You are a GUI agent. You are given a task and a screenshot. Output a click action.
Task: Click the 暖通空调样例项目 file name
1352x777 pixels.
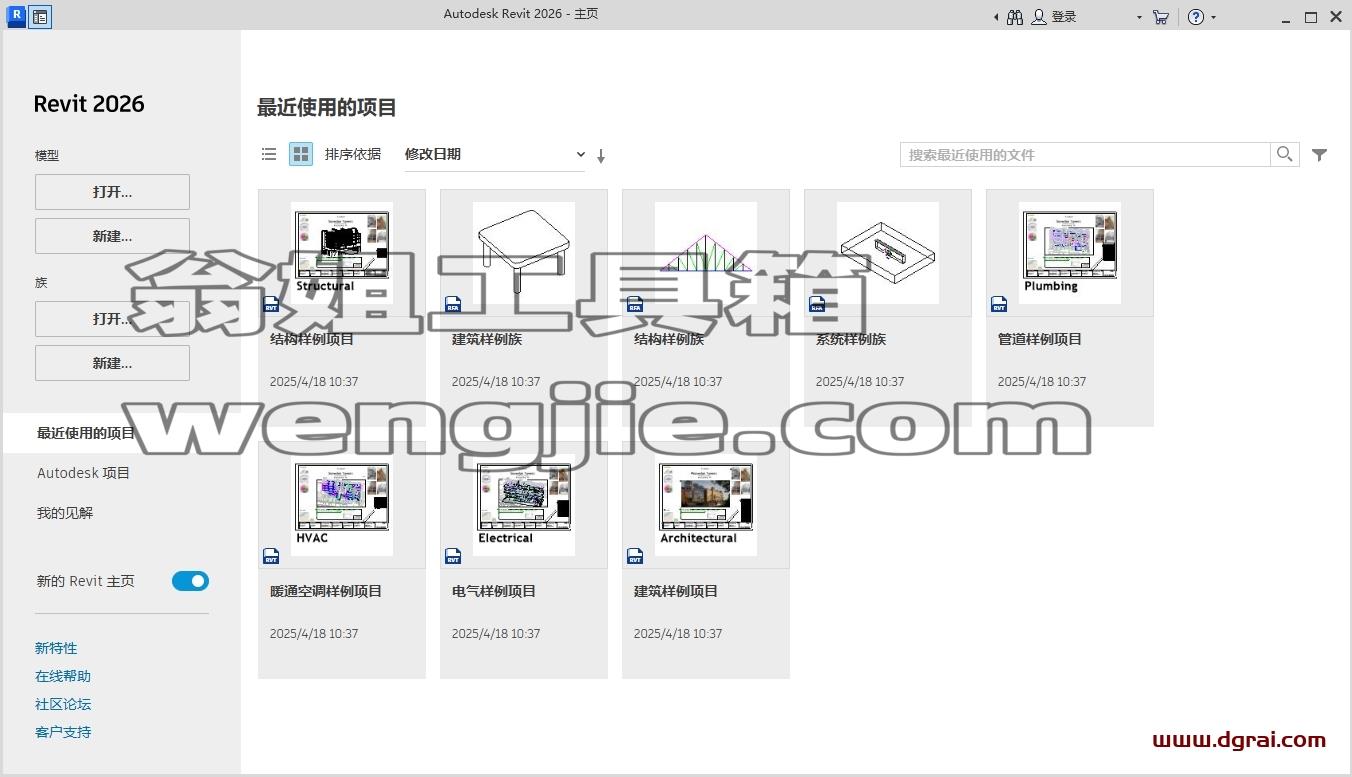pos(326,591)
